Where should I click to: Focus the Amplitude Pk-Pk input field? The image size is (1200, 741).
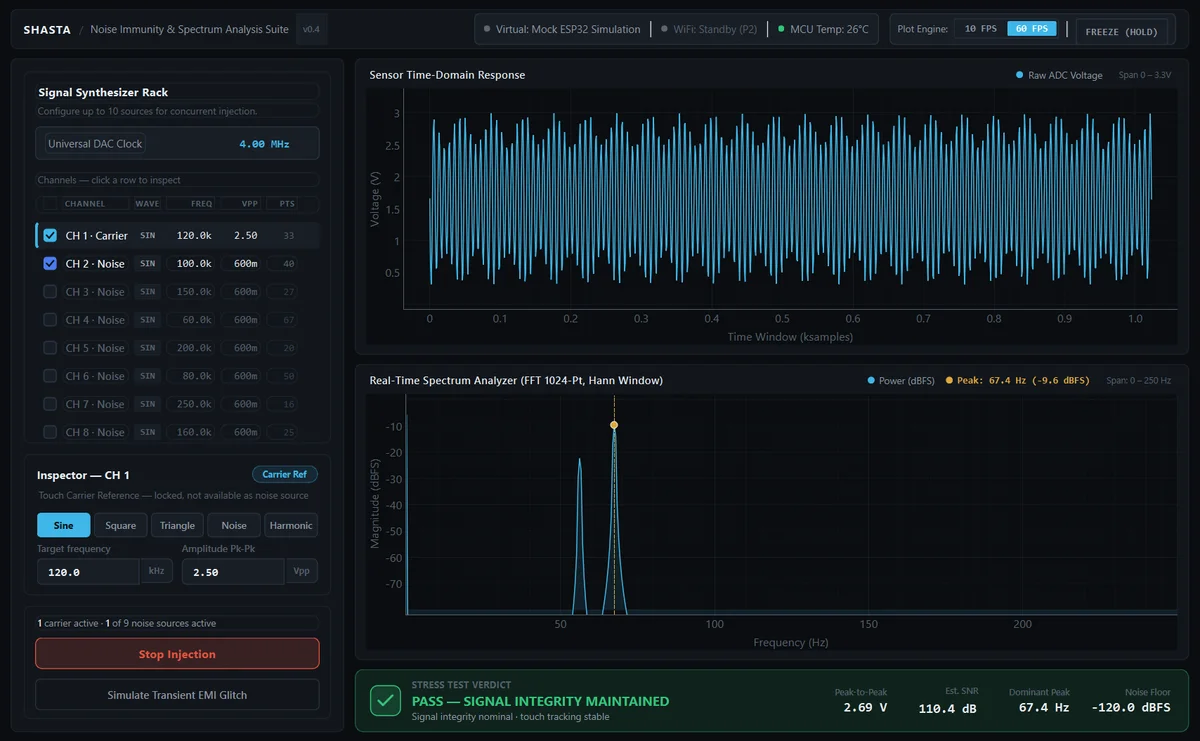coord(233,572)
